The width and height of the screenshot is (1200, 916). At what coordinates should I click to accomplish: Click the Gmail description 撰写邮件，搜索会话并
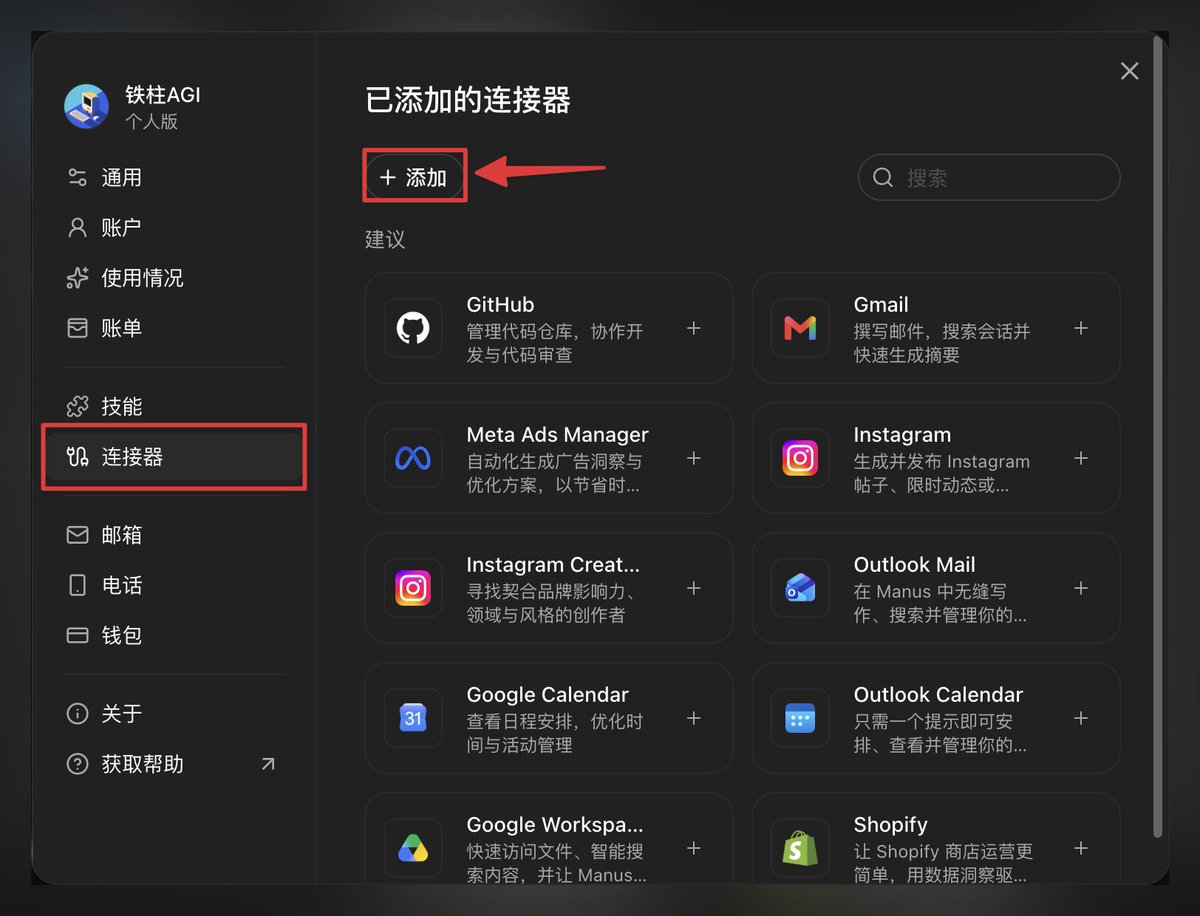coord(942,331)
